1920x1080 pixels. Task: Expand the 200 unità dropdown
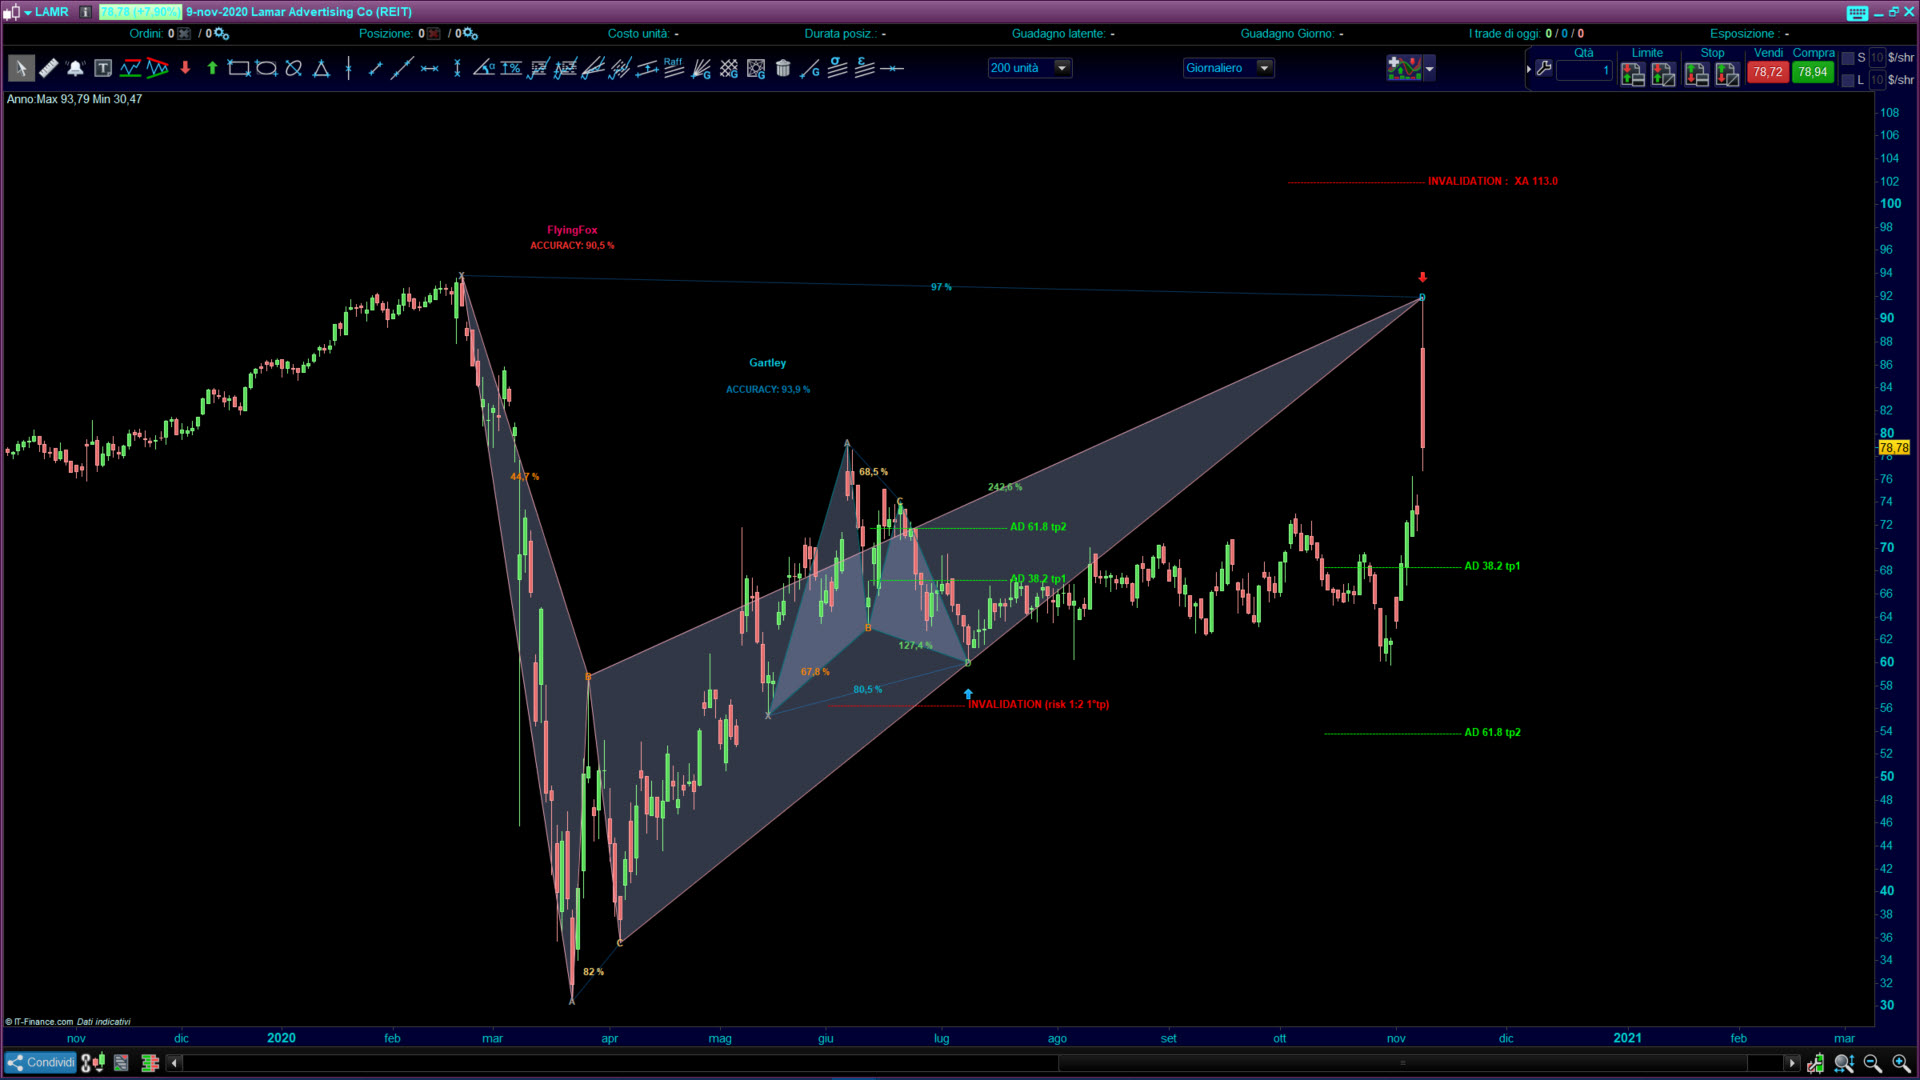click(1062, 68)
